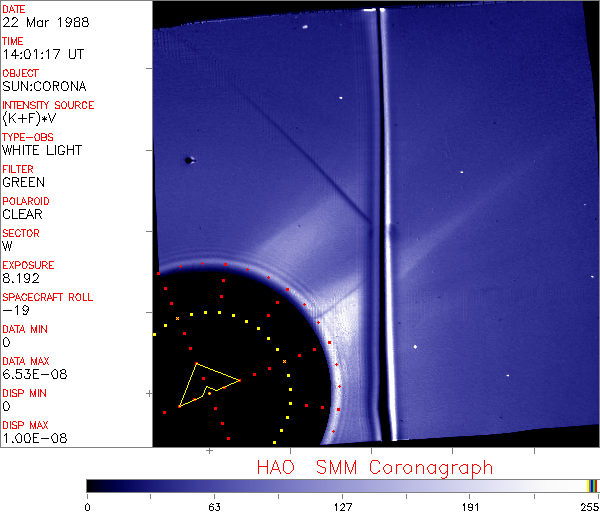
Task: Click the yellow polygon outline on occulting disk
Action: 209,385
